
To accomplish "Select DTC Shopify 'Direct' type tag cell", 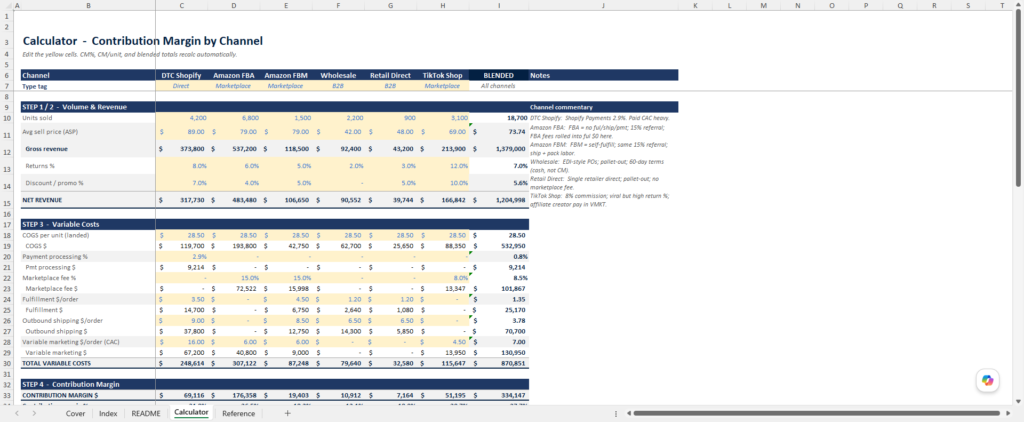I will pos(181,86).
